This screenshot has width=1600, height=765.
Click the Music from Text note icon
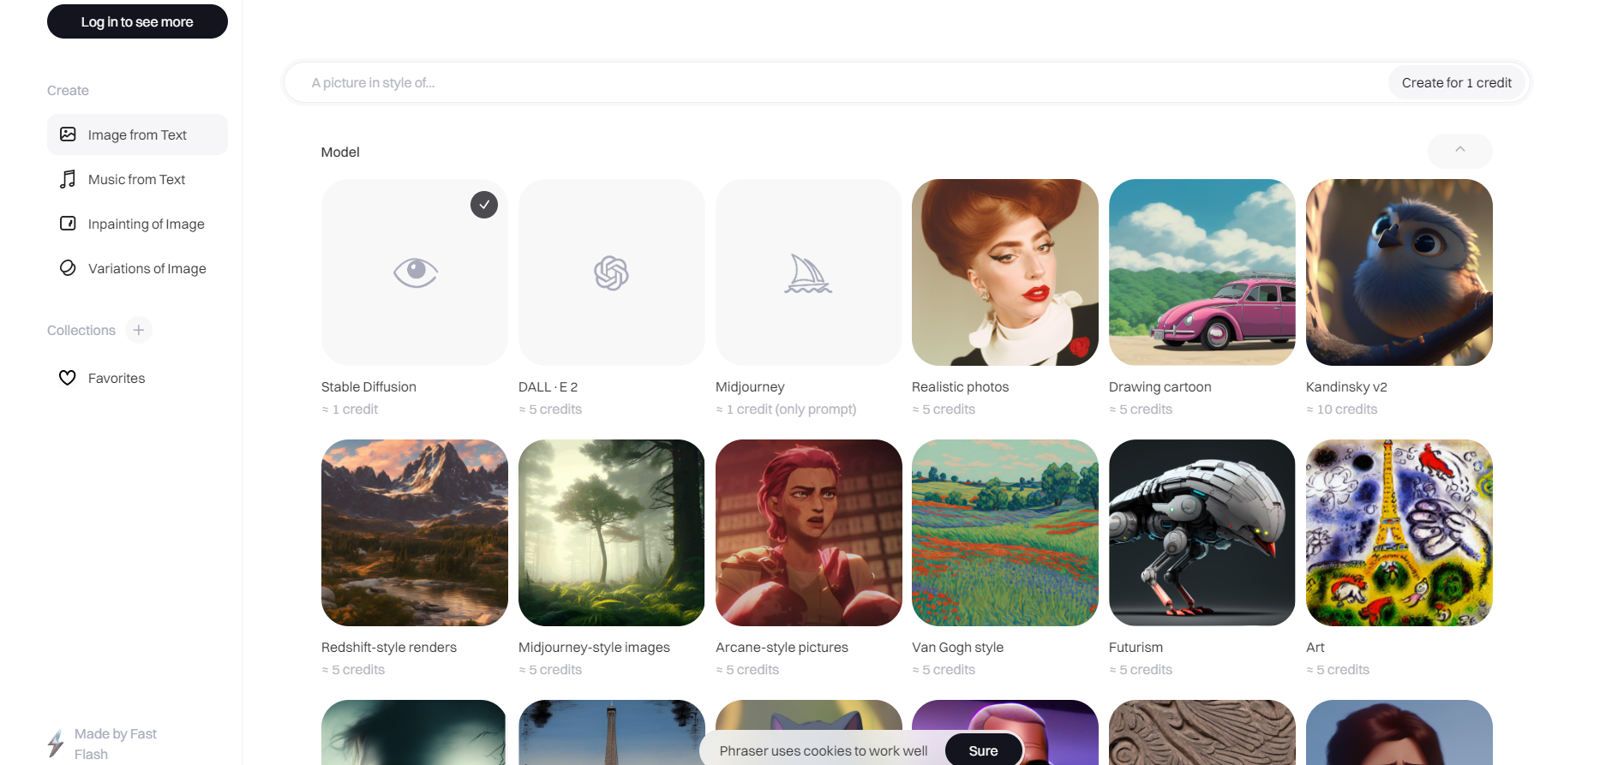68,179
